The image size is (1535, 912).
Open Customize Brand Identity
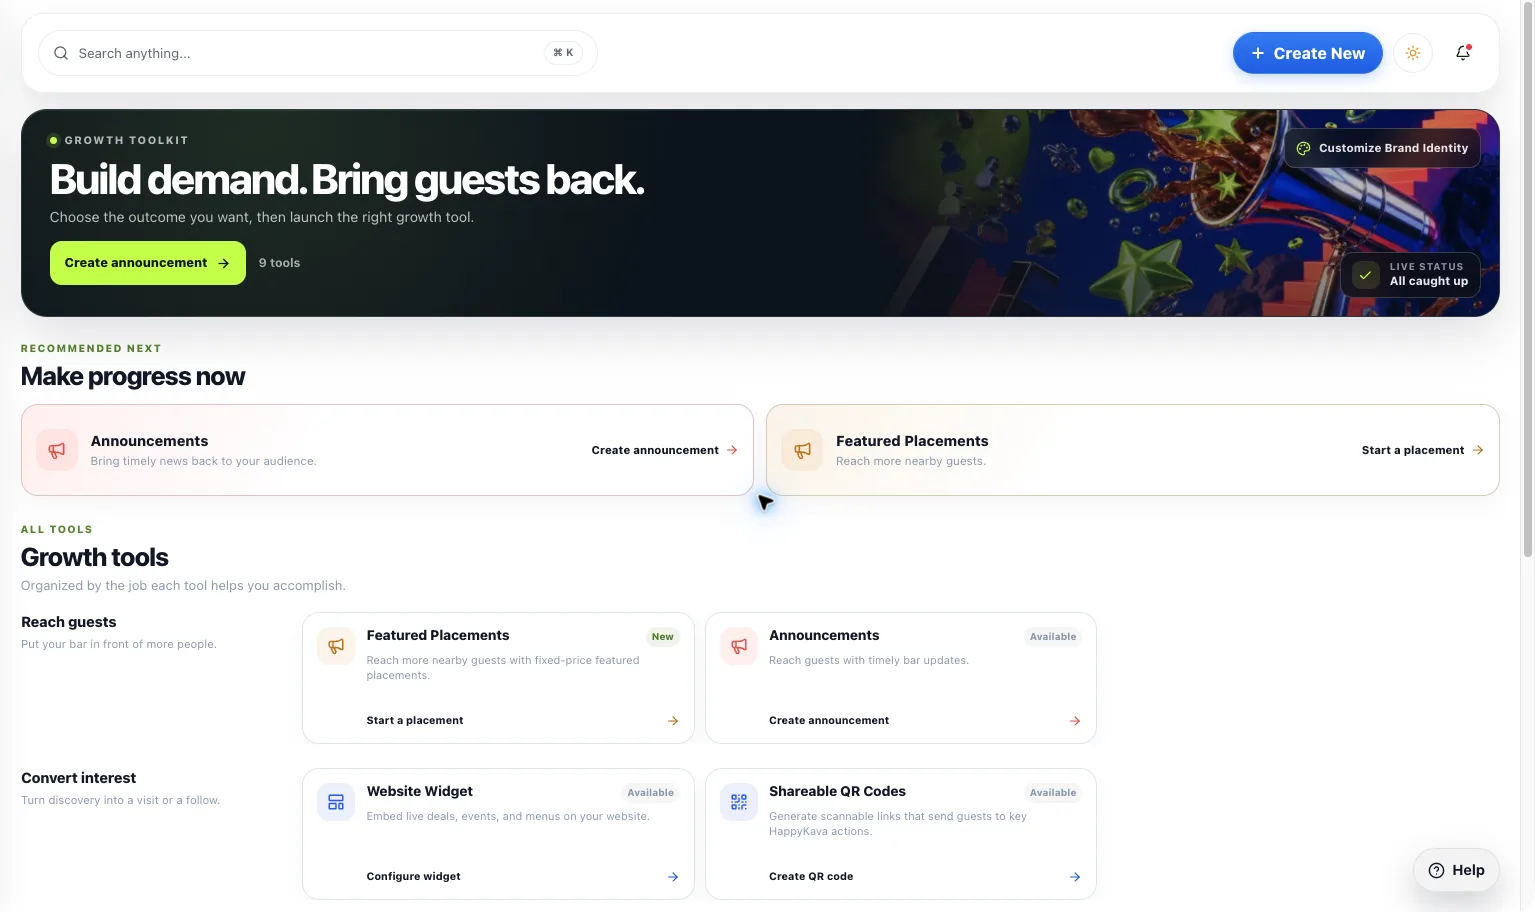(1382, 148)
